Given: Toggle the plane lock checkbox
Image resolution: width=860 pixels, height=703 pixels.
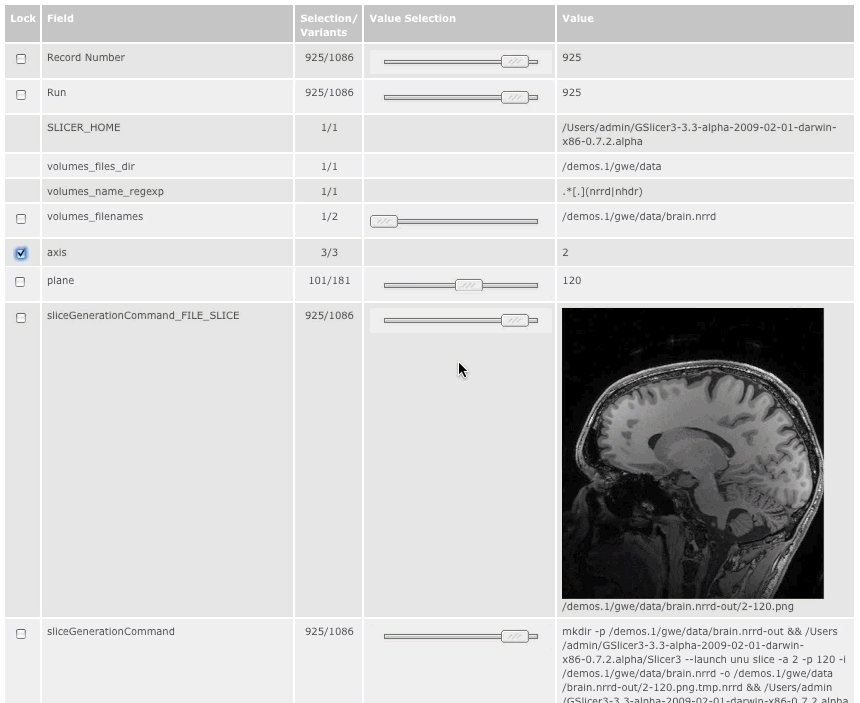Looking at the screenshot, I should click(21, 283).
